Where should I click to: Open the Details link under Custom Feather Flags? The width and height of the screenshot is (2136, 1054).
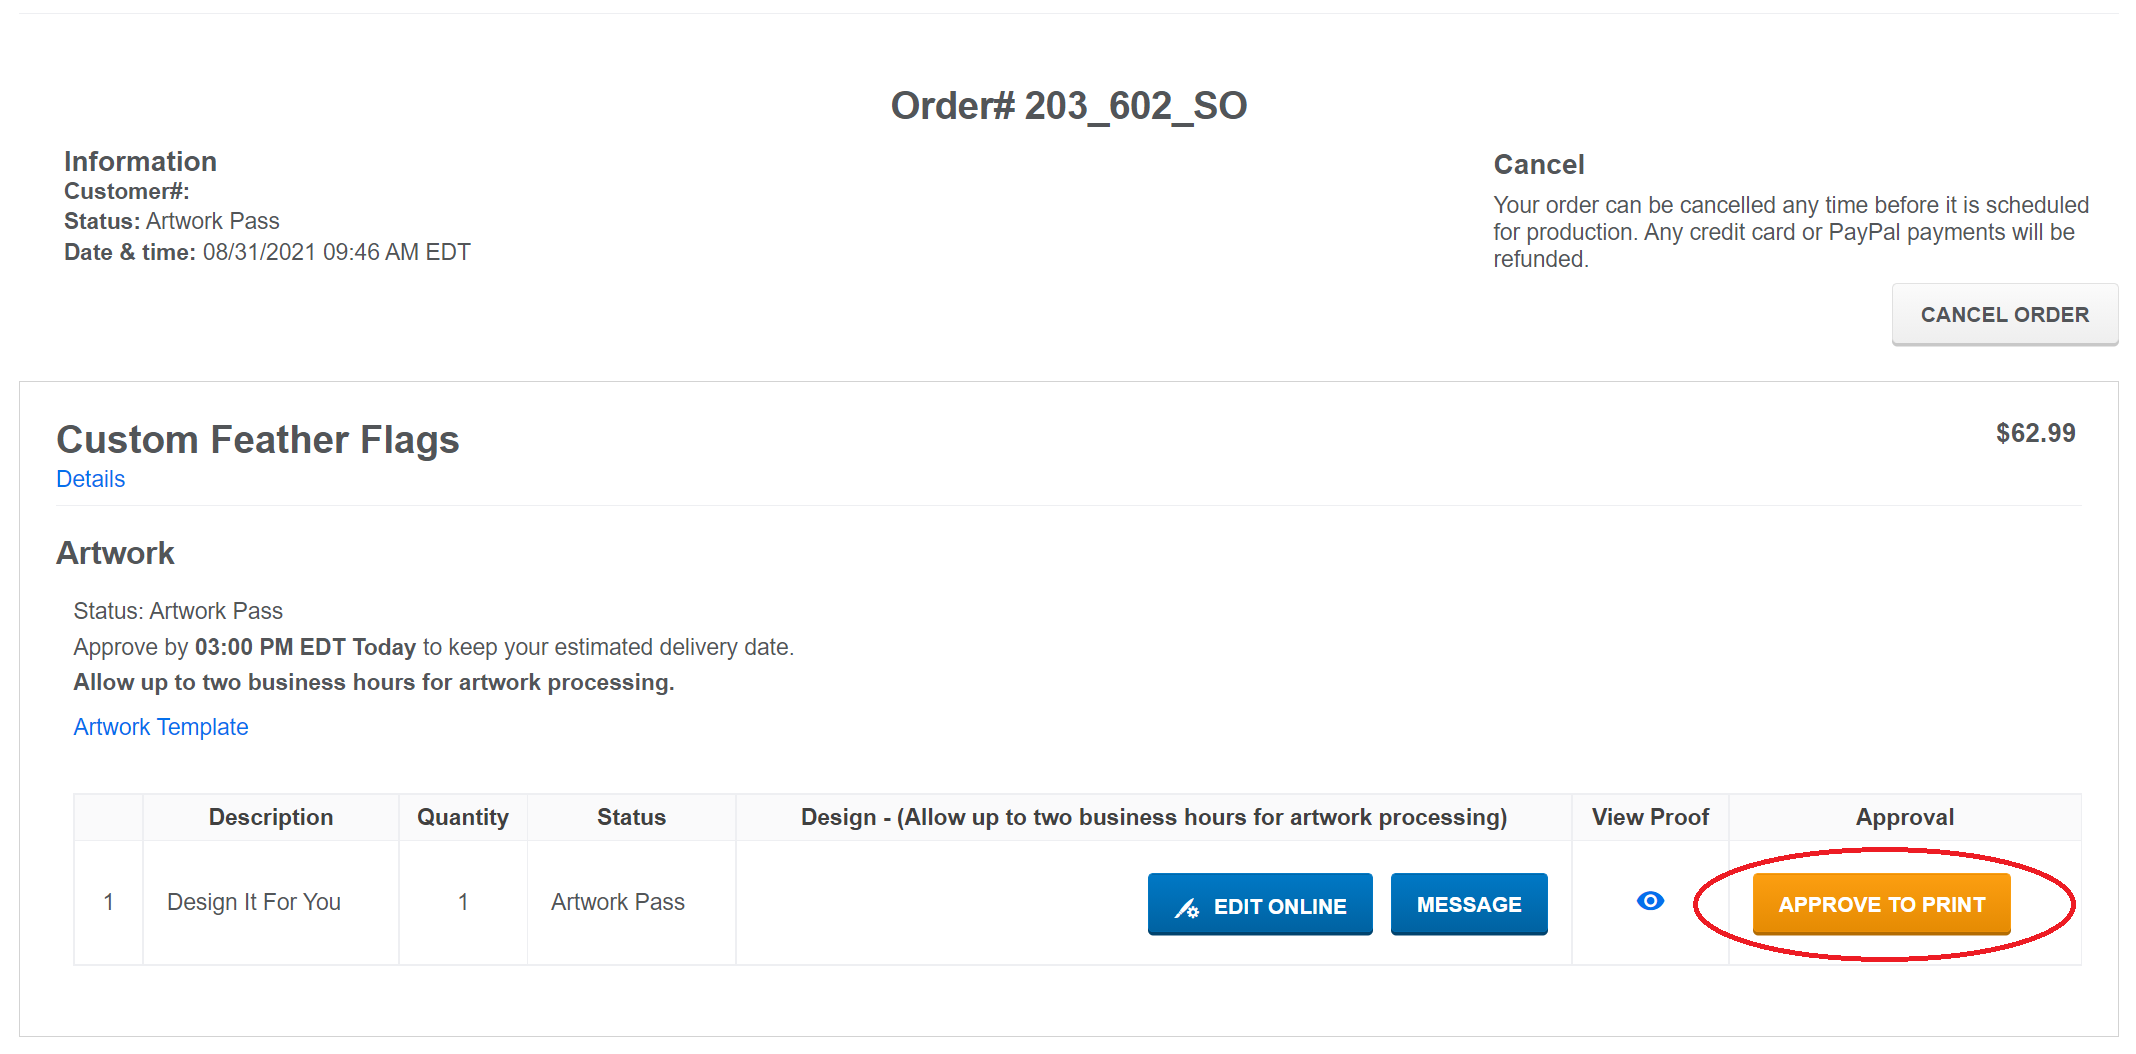tap(91, 479)
